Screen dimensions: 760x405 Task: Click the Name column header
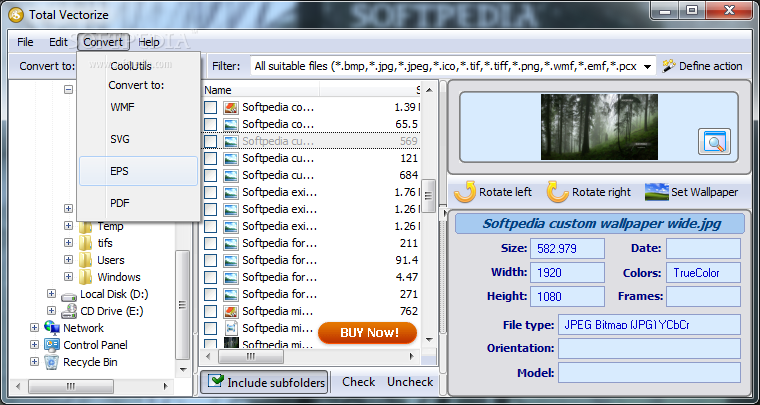pyautogui.click(x=261, y=90)
